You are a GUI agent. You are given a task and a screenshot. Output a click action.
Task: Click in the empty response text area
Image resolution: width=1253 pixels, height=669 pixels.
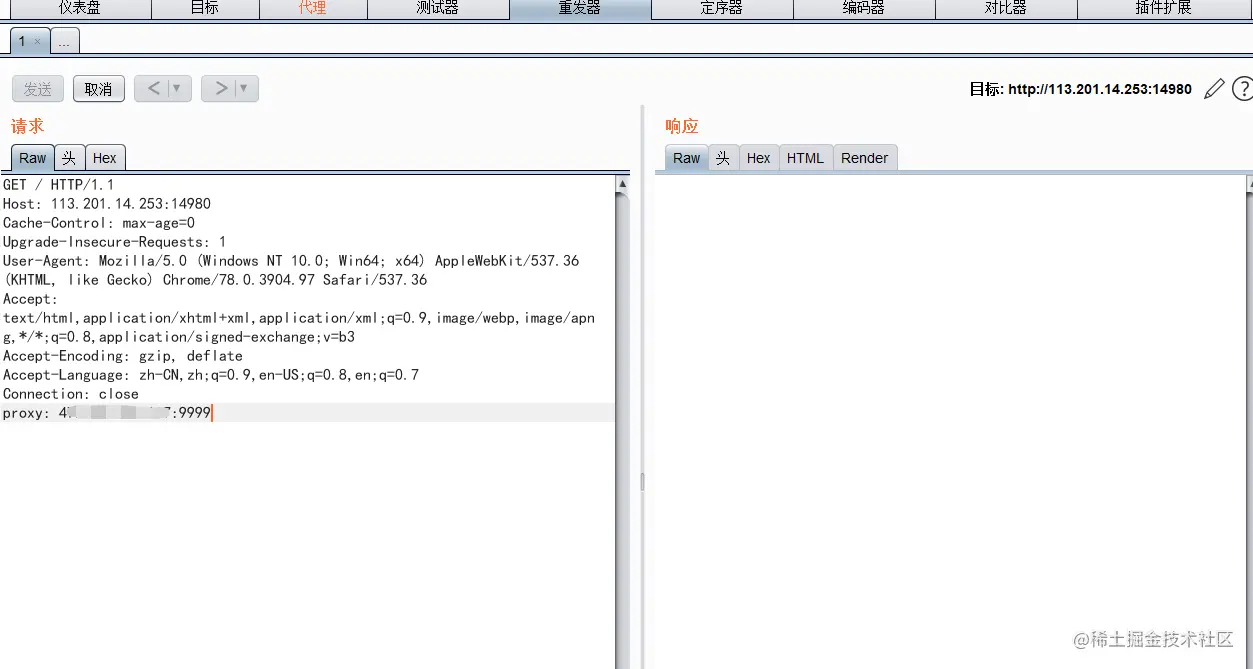click(x=950, y=420)
